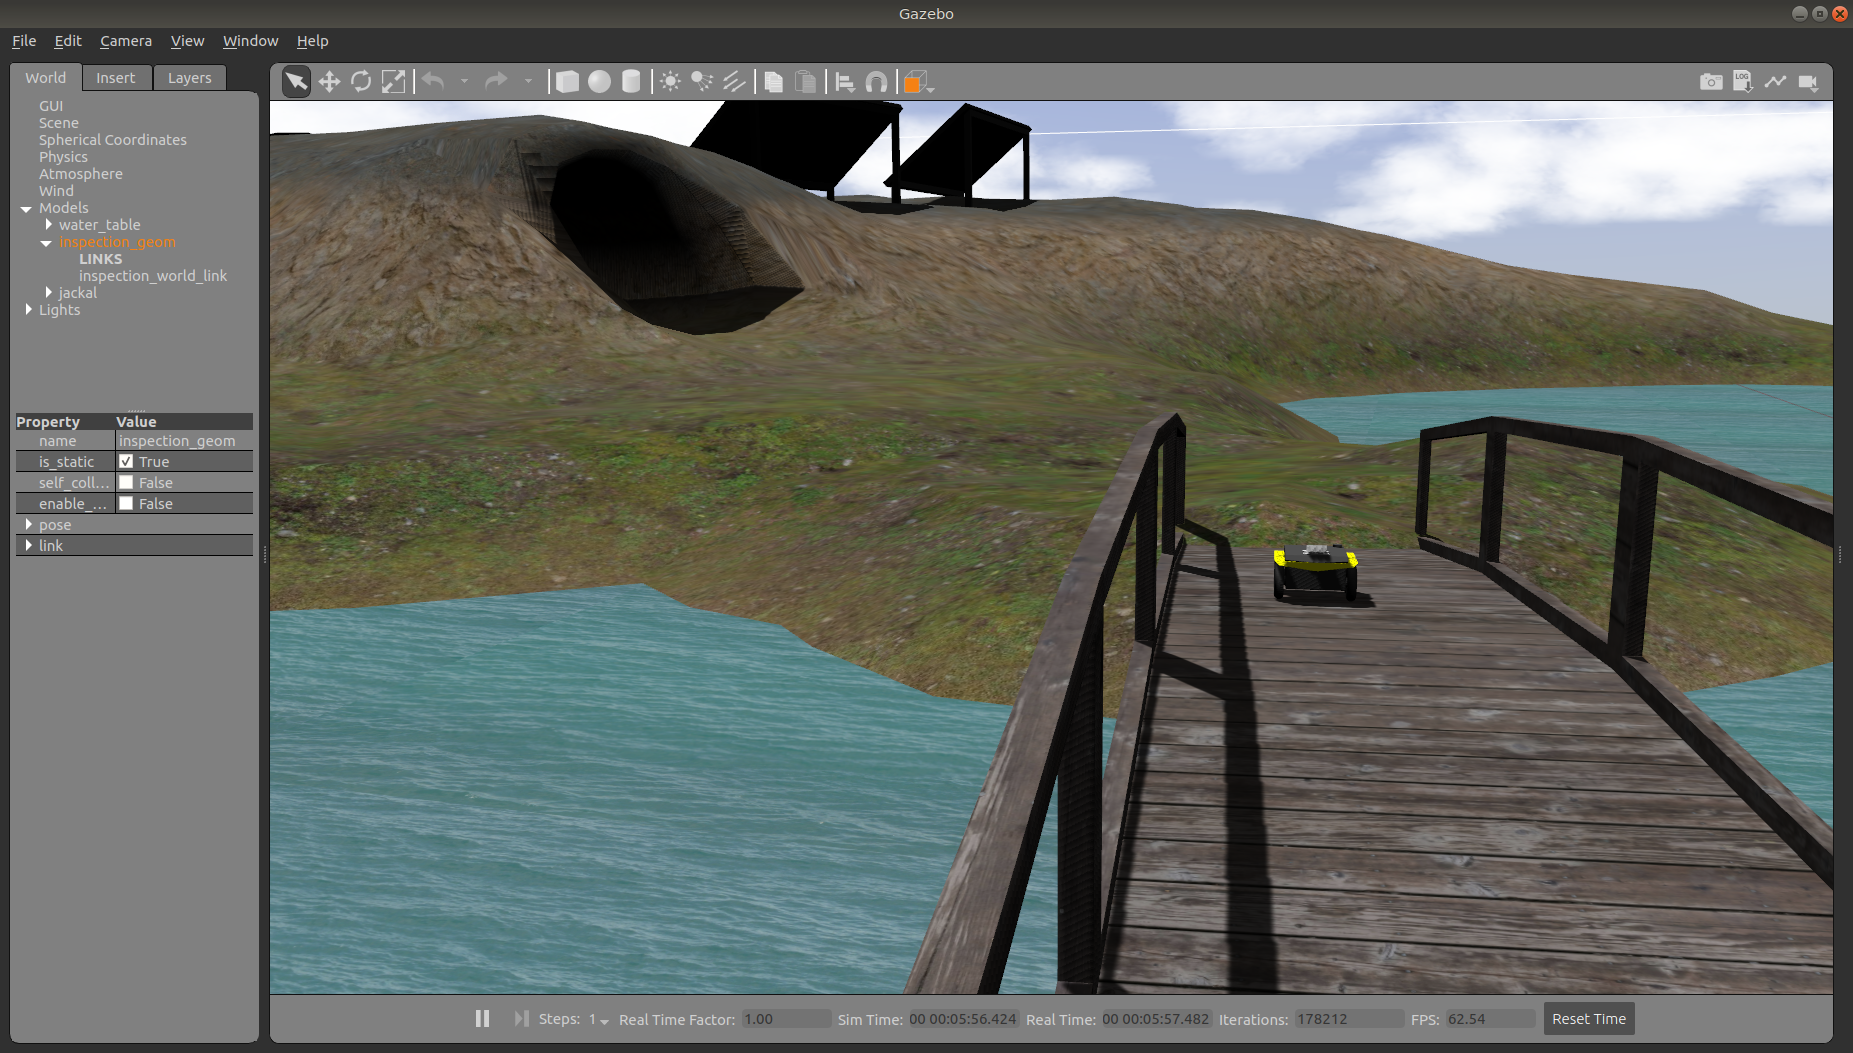
Task: Pause the simulation
Action: 482,1019
